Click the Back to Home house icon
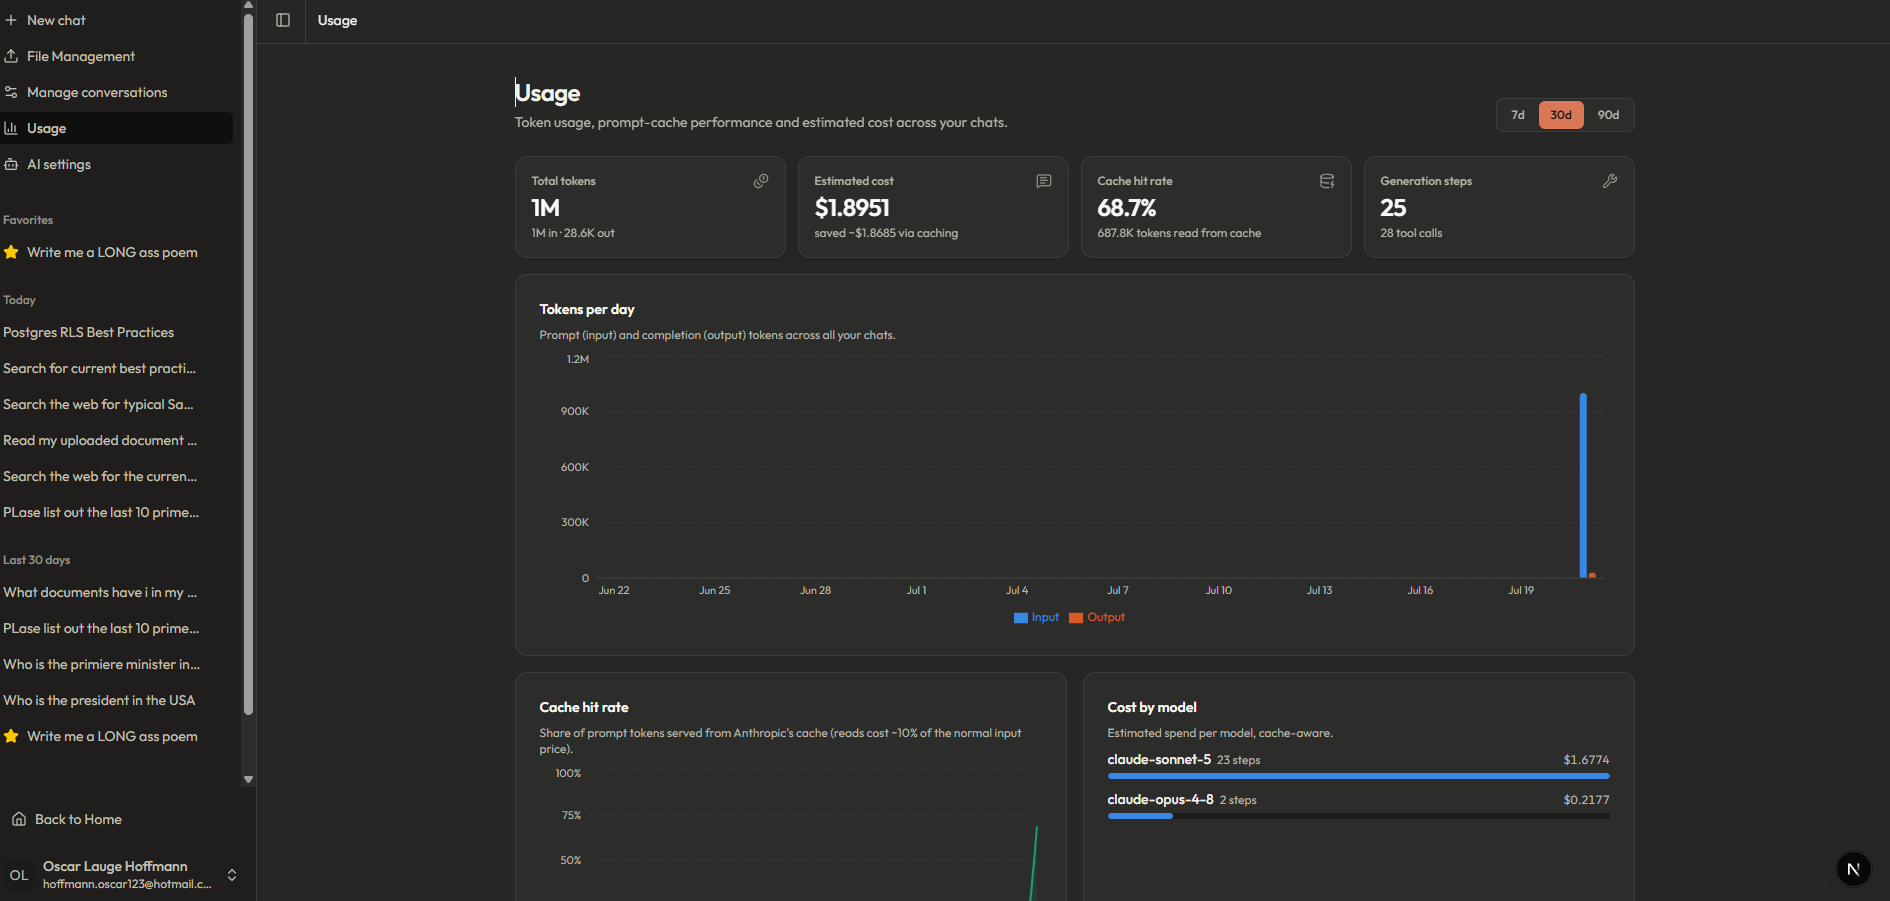The image size is (1890, 901). pyautogui.click(x=19, y=819)
